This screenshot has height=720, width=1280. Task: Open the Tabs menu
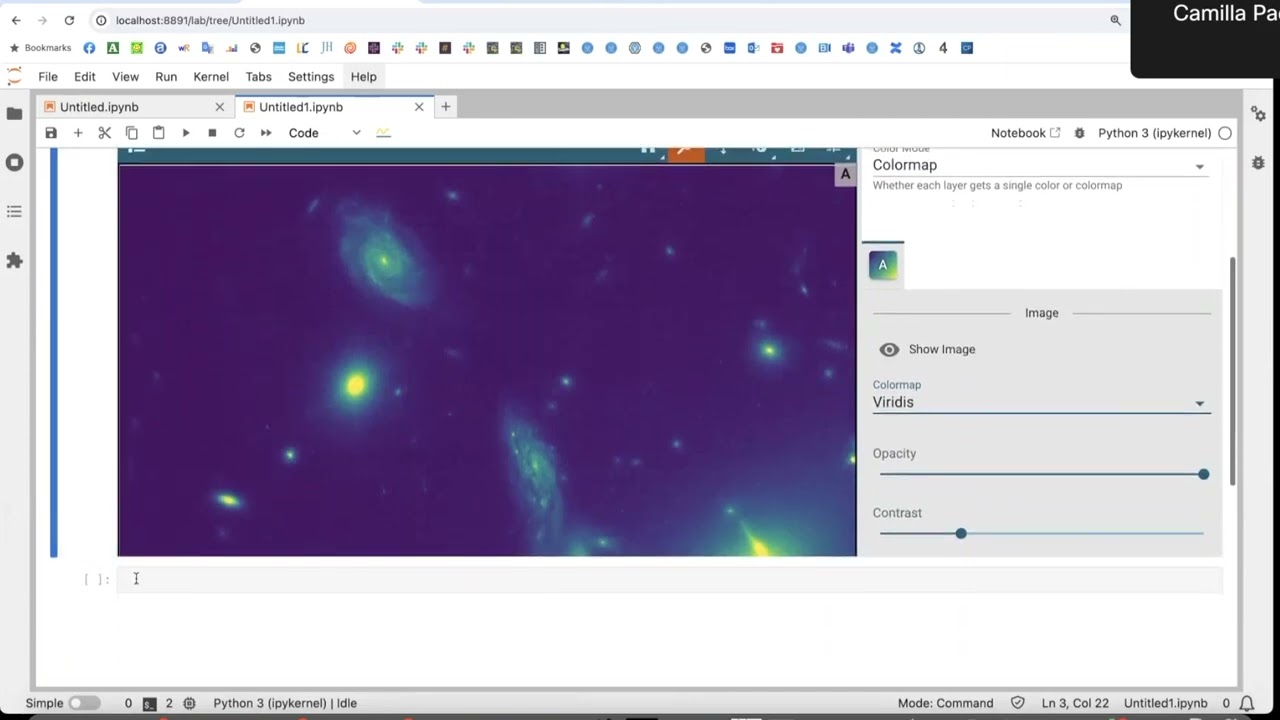(x=258, y=77)
